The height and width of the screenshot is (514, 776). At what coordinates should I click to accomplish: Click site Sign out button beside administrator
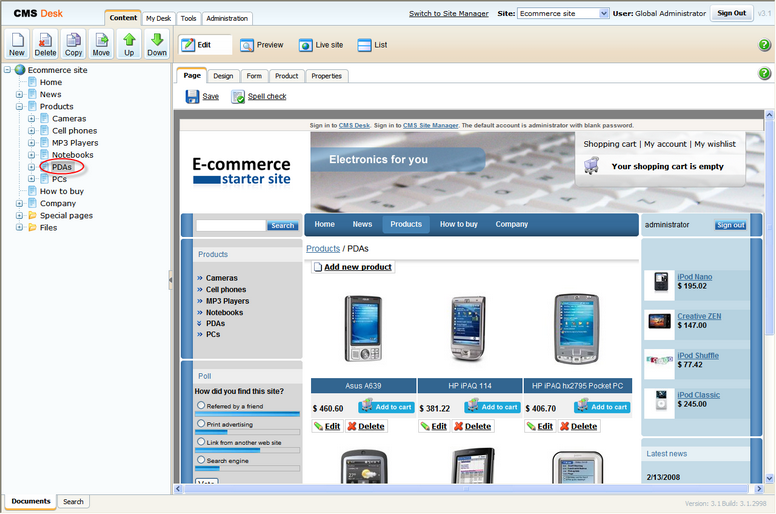coord(730,225)
